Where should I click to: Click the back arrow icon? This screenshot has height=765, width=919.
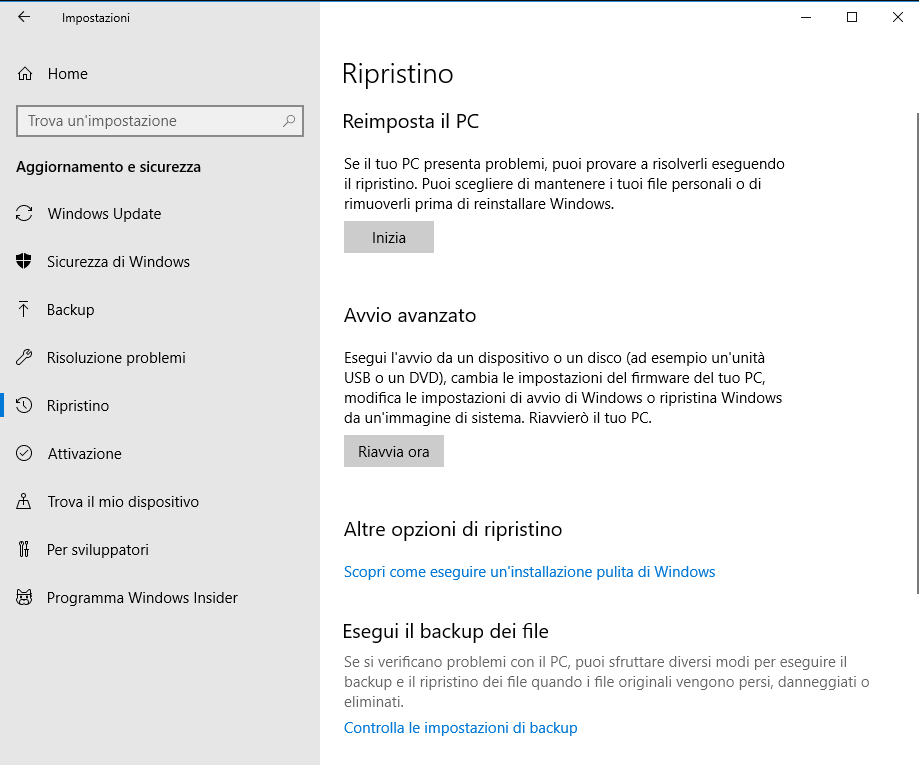(24, 17)
